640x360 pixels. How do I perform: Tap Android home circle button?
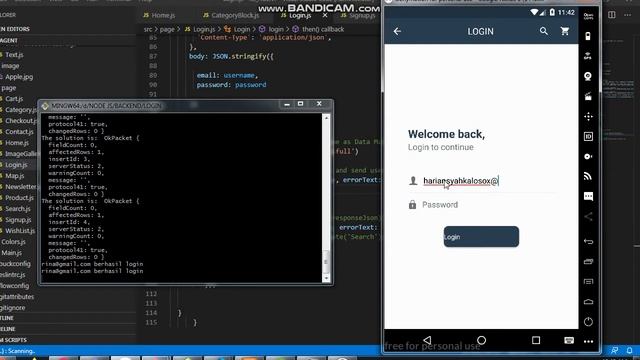(482, 340)
